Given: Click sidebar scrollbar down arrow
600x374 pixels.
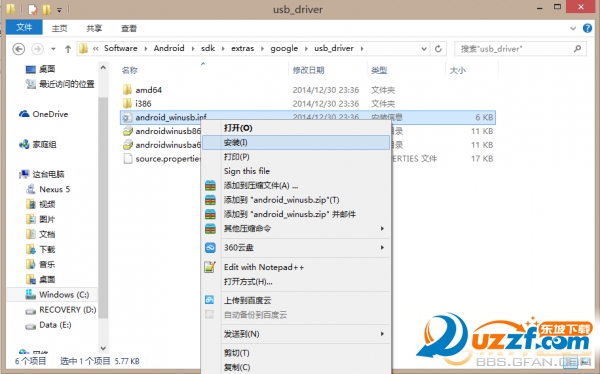Looking at the screenshot, I should click(x=103, y=348).
